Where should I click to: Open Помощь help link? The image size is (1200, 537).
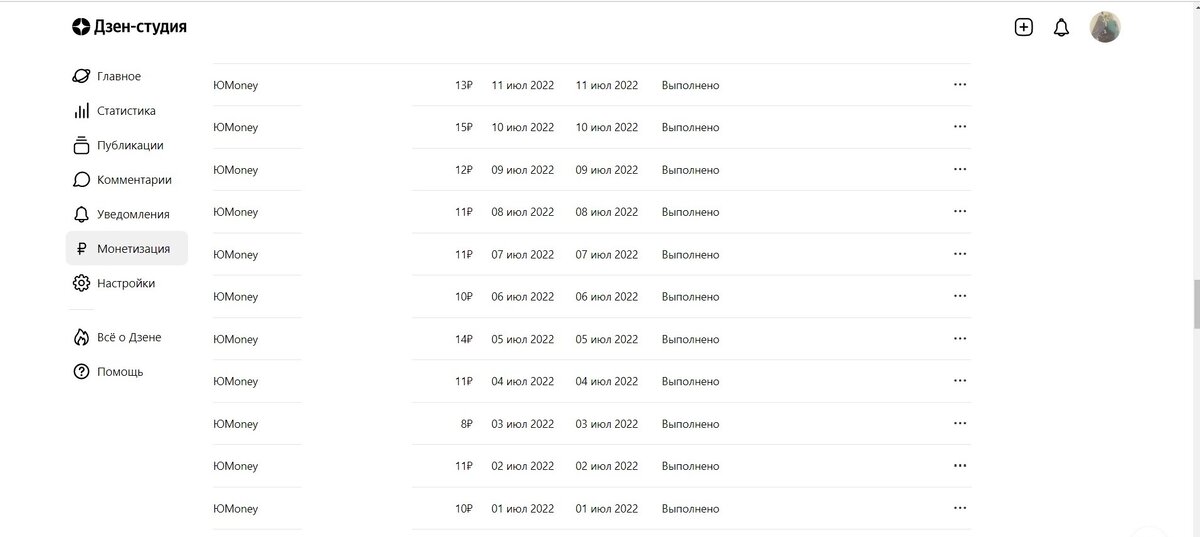coord(120,372)
